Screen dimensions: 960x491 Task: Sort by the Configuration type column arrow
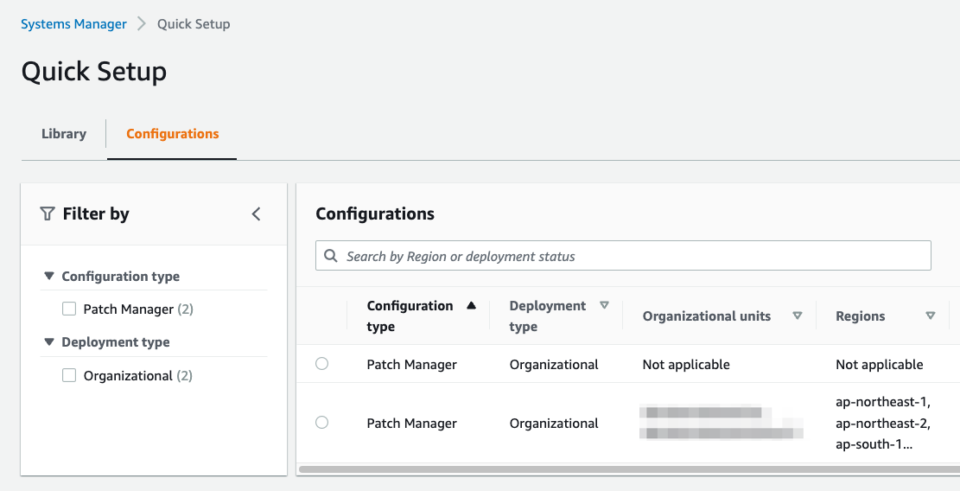471,305
